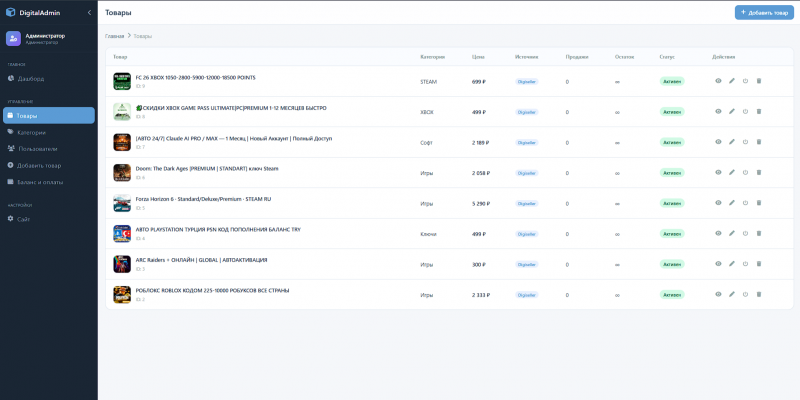This screenshot has height=400, width=800.
Task: Click the Doom: The Dark Ages thumbnail
Action: click(122, 172)
